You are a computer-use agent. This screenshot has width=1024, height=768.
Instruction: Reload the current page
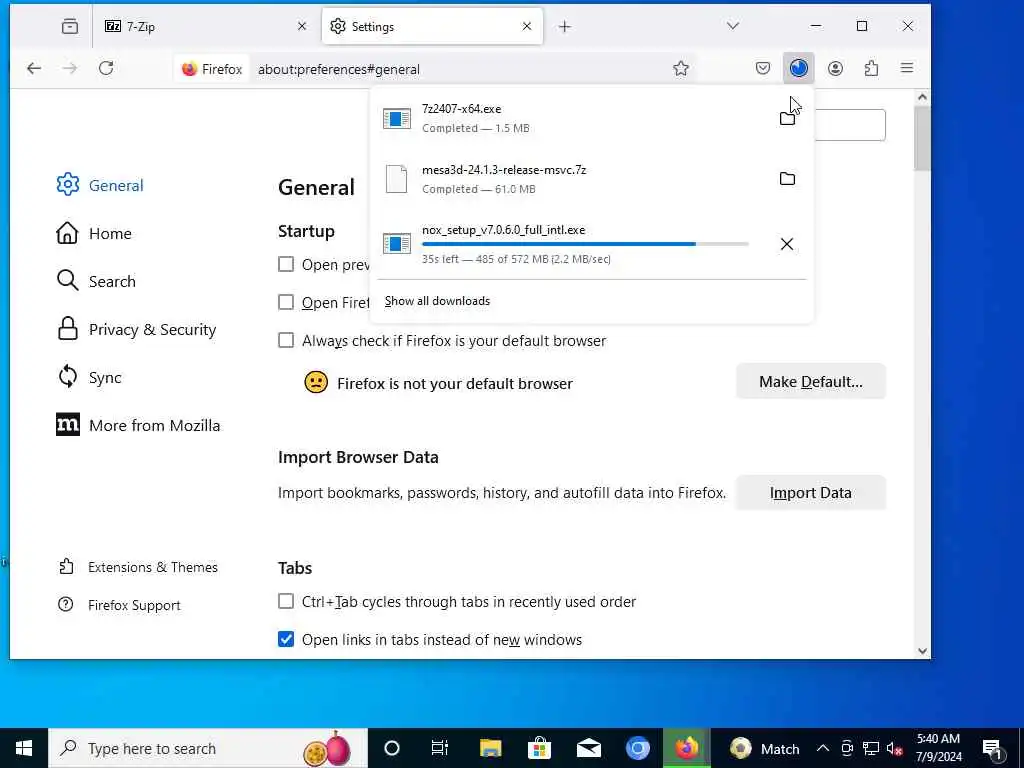(106, 68)
